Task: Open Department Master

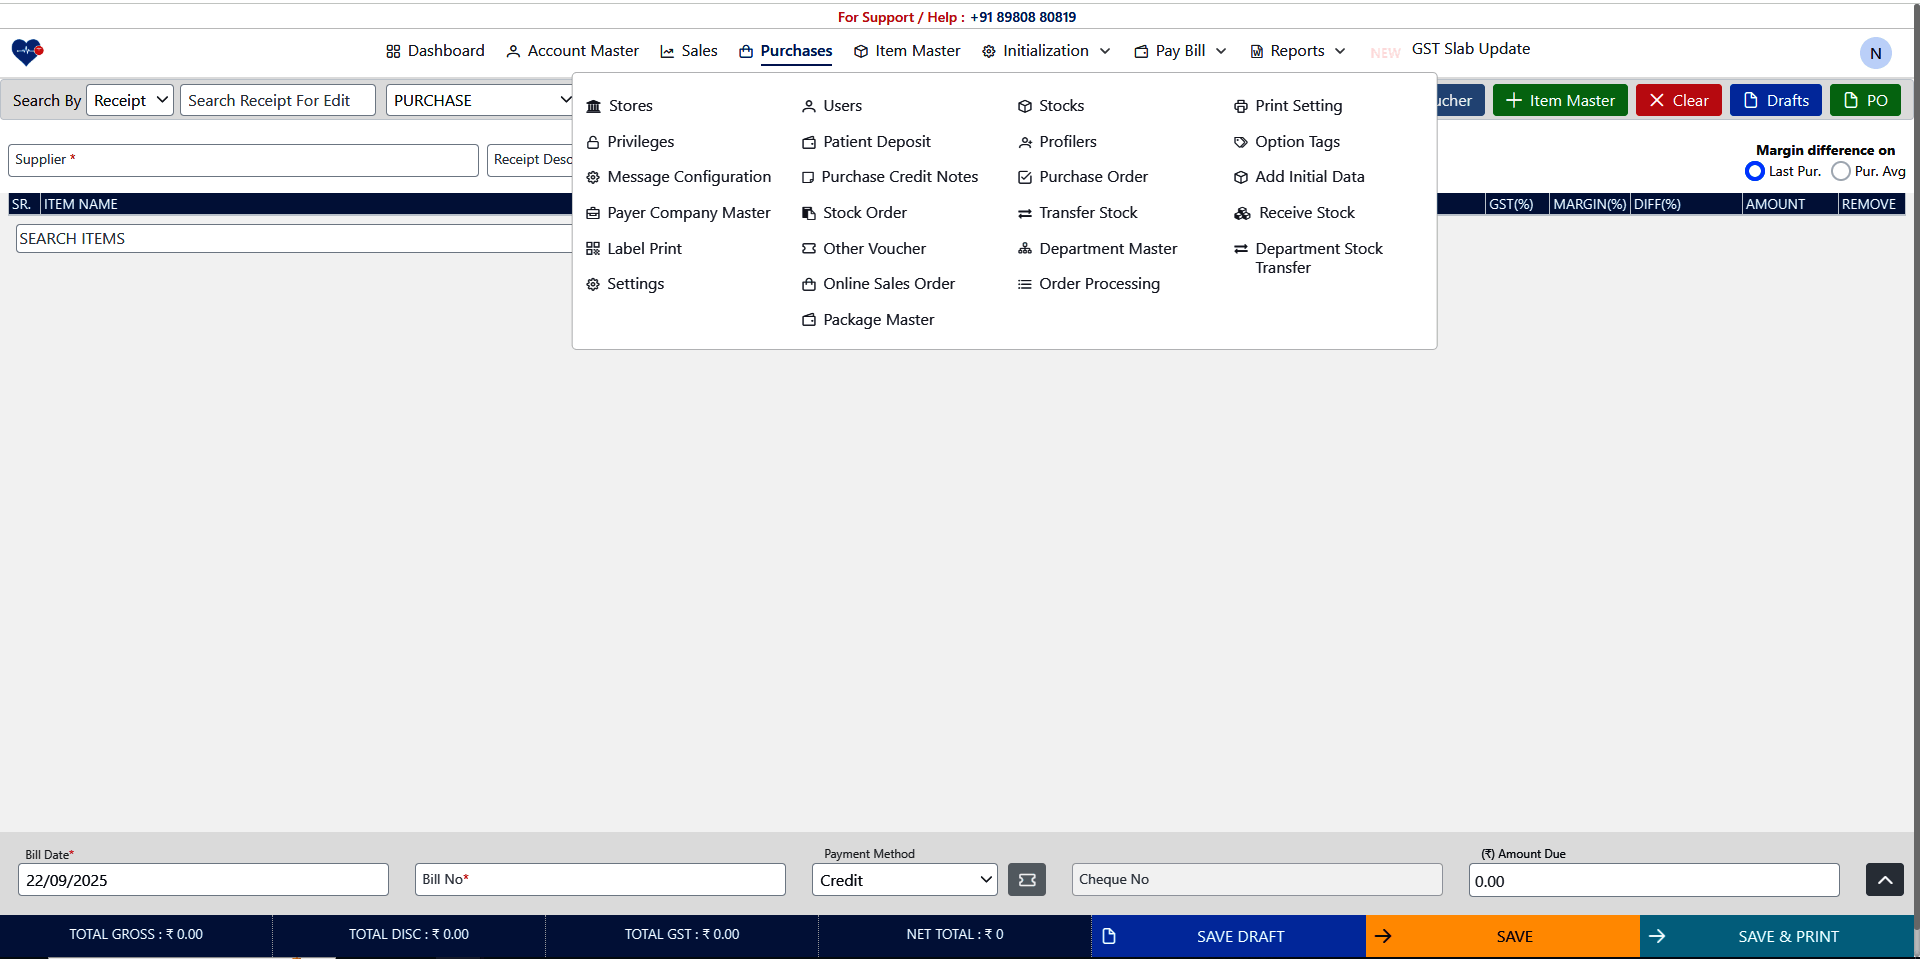Action: 1108,248
